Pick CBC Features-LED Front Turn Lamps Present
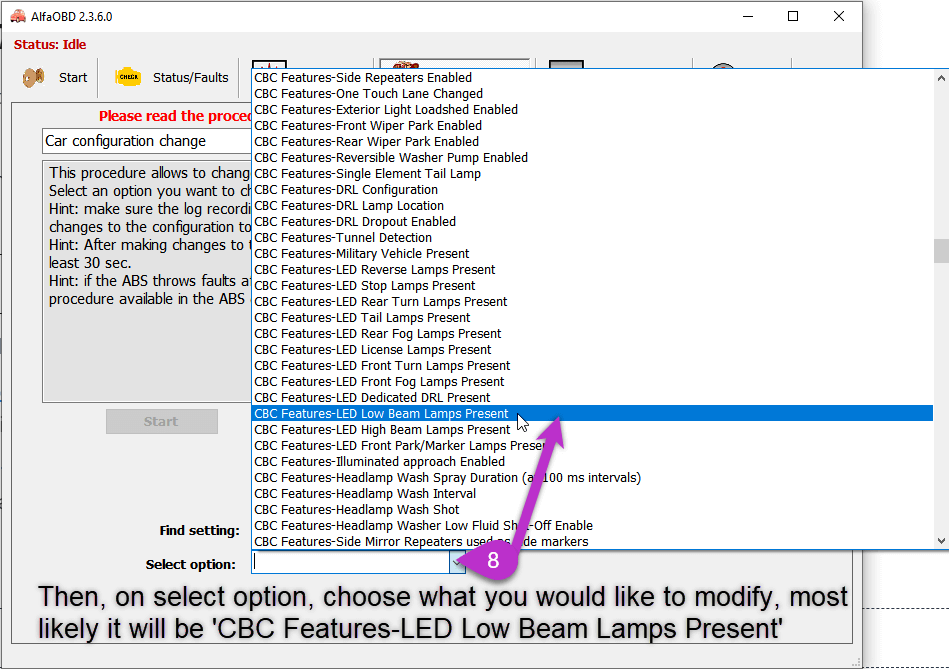 point(592,366)
